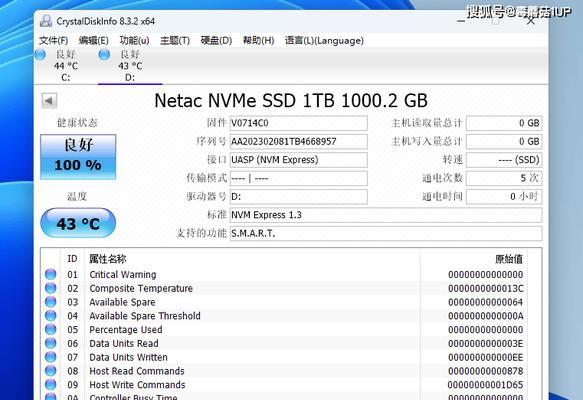Screen dimensions: 583x400
Task: Click the serial number field AA202302081TB4668957
Action: pos(299,142)
